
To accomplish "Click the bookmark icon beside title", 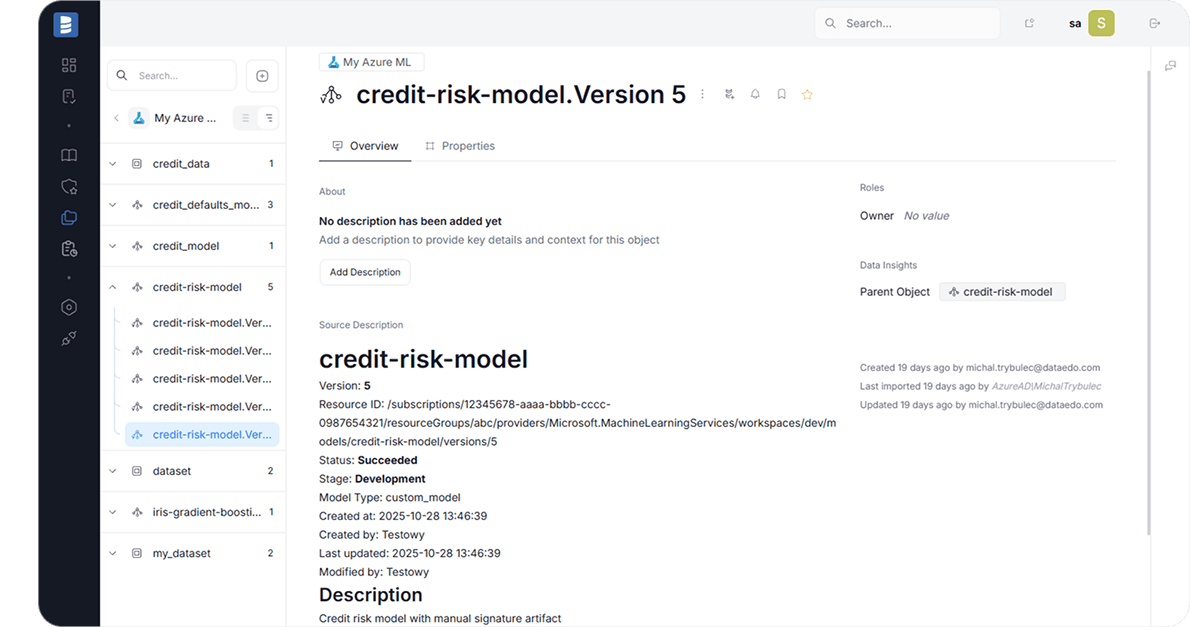I will click(x=781, y=94).
